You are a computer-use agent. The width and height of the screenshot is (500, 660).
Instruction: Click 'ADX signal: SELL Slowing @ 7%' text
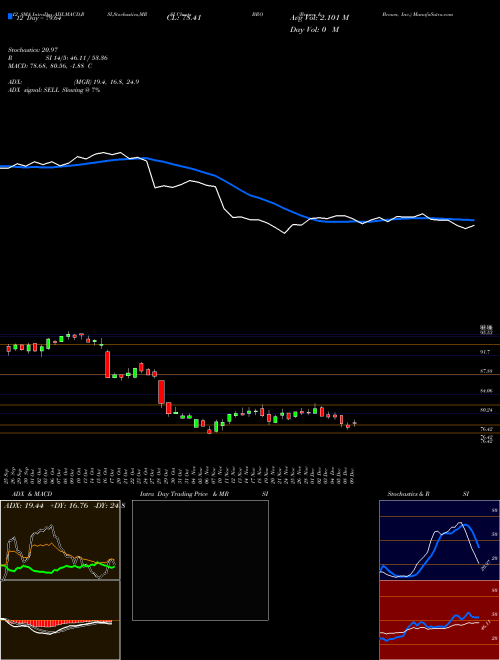pos(54,90)
